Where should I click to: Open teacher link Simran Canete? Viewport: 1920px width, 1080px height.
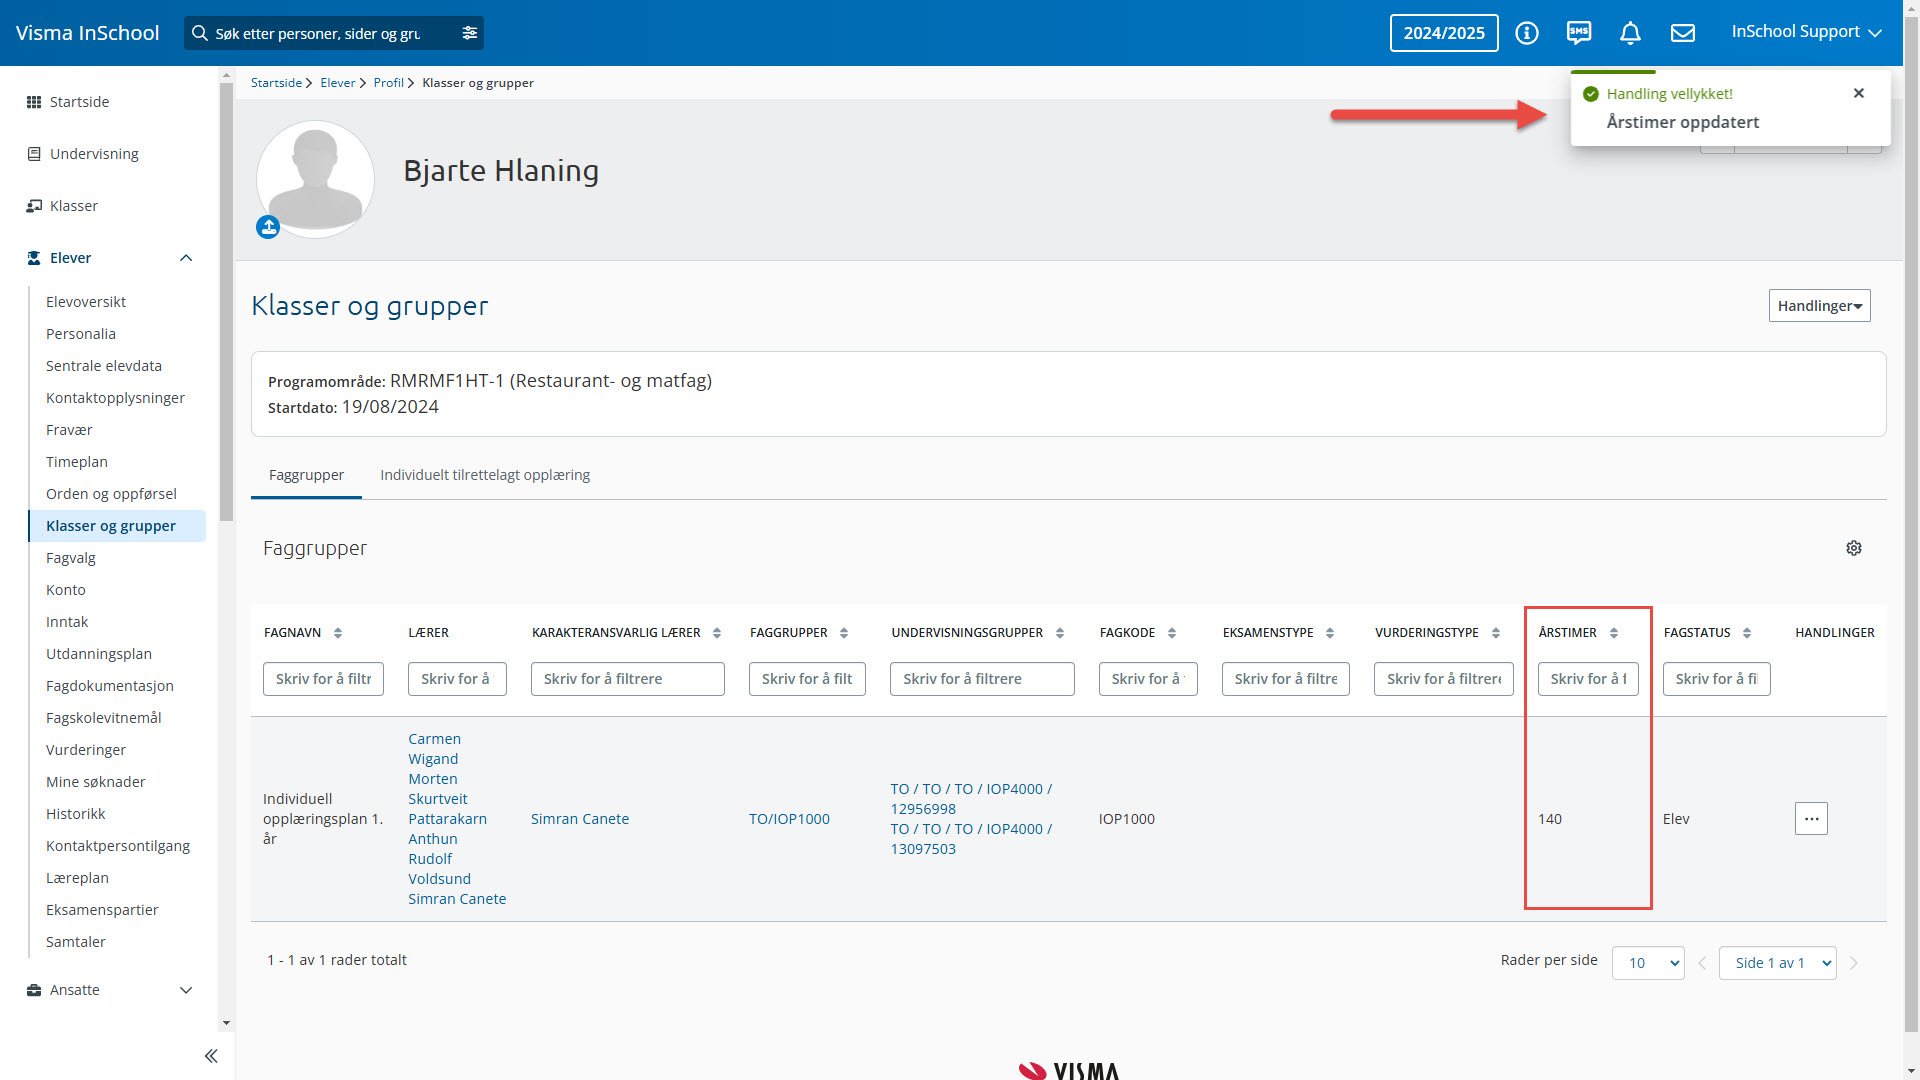(580, 819)
